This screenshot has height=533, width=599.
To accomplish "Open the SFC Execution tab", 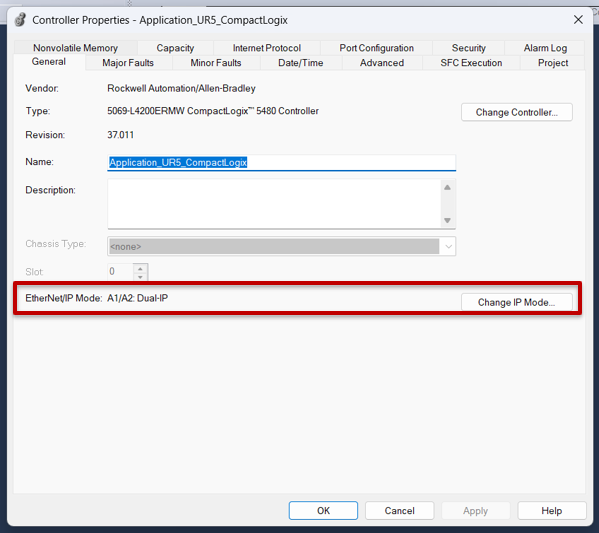I will click(x=471, y=63).
